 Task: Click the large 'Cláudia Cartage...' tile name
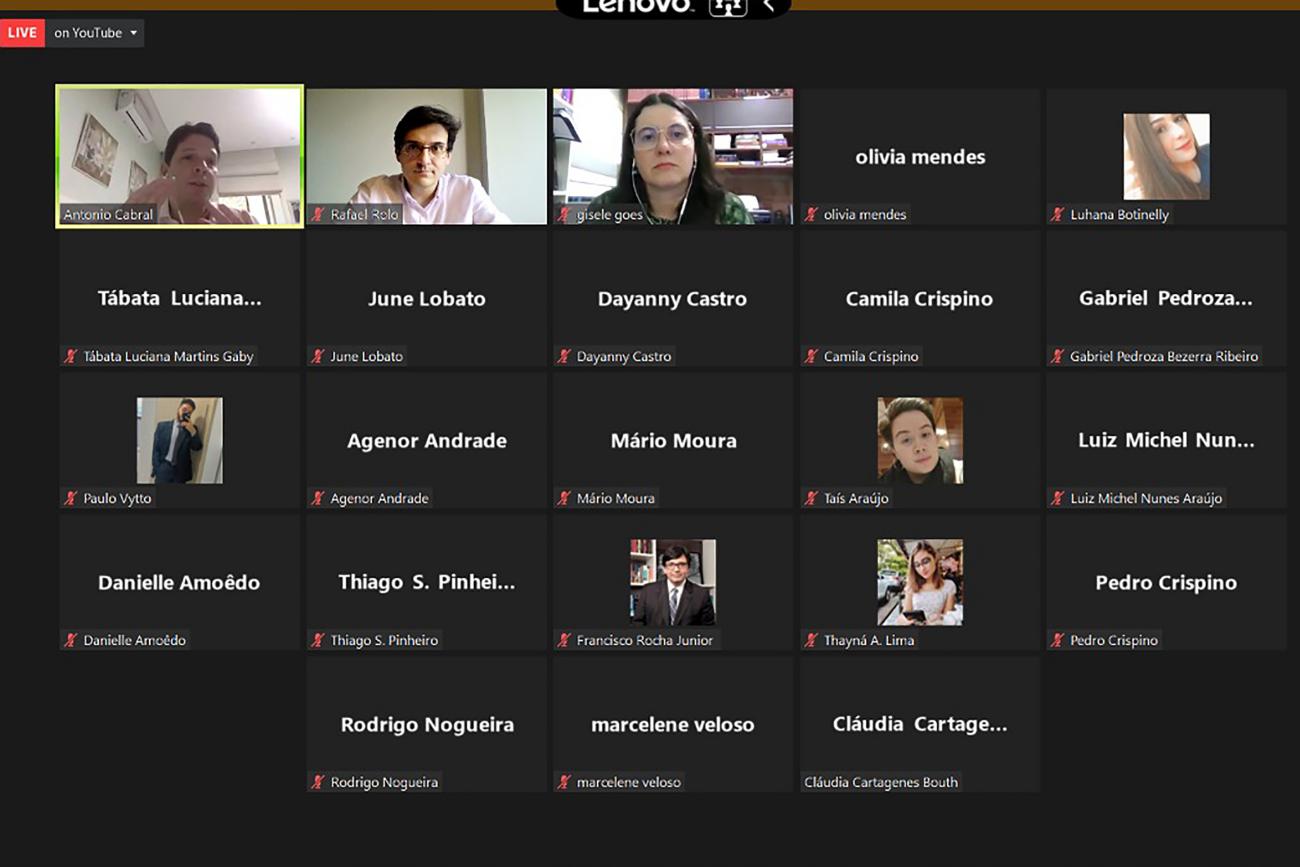(x=920, y=725)
